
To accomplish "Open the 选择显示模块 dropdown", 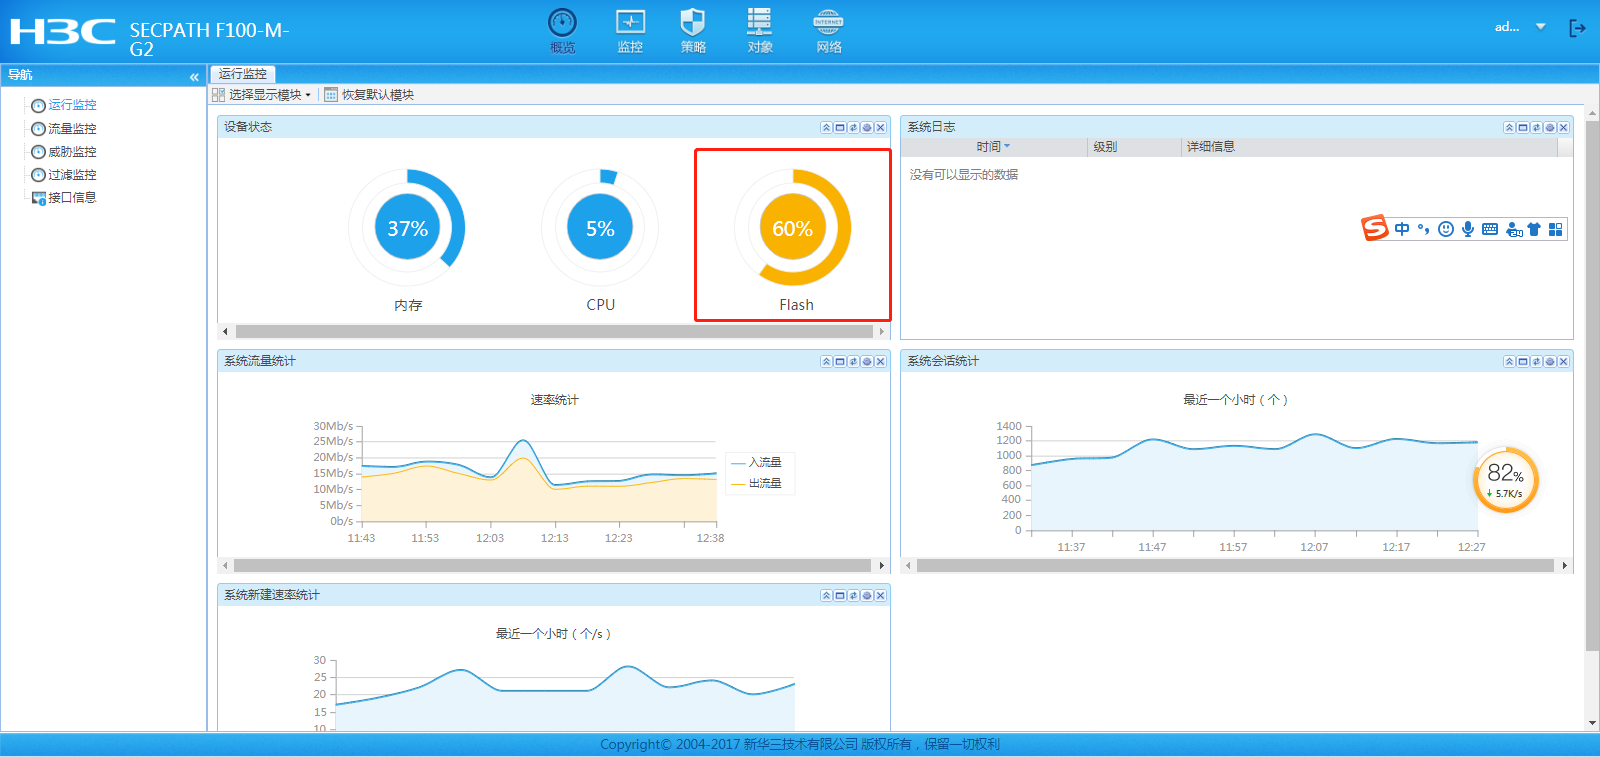I will pyautogui.click(x=264, y=95).
